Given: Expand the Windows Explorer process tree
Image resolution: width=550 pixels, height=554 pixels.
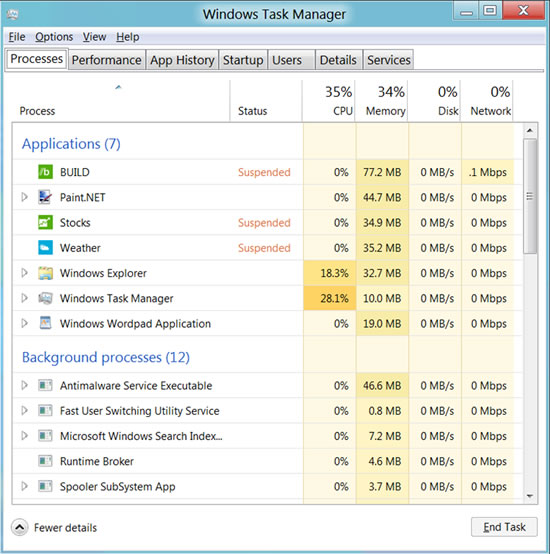Looking at the screenshot, I should click(24, 273).
